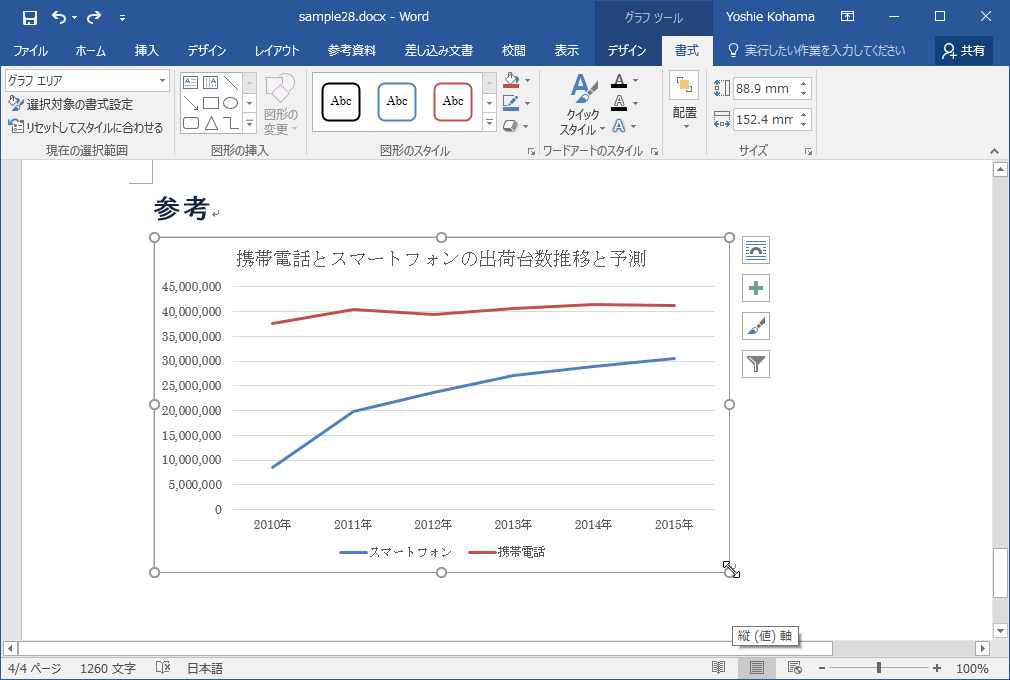Switch to Read Mode view
Viewport: 1010px width, 680px height.
(x=718, y=668)
